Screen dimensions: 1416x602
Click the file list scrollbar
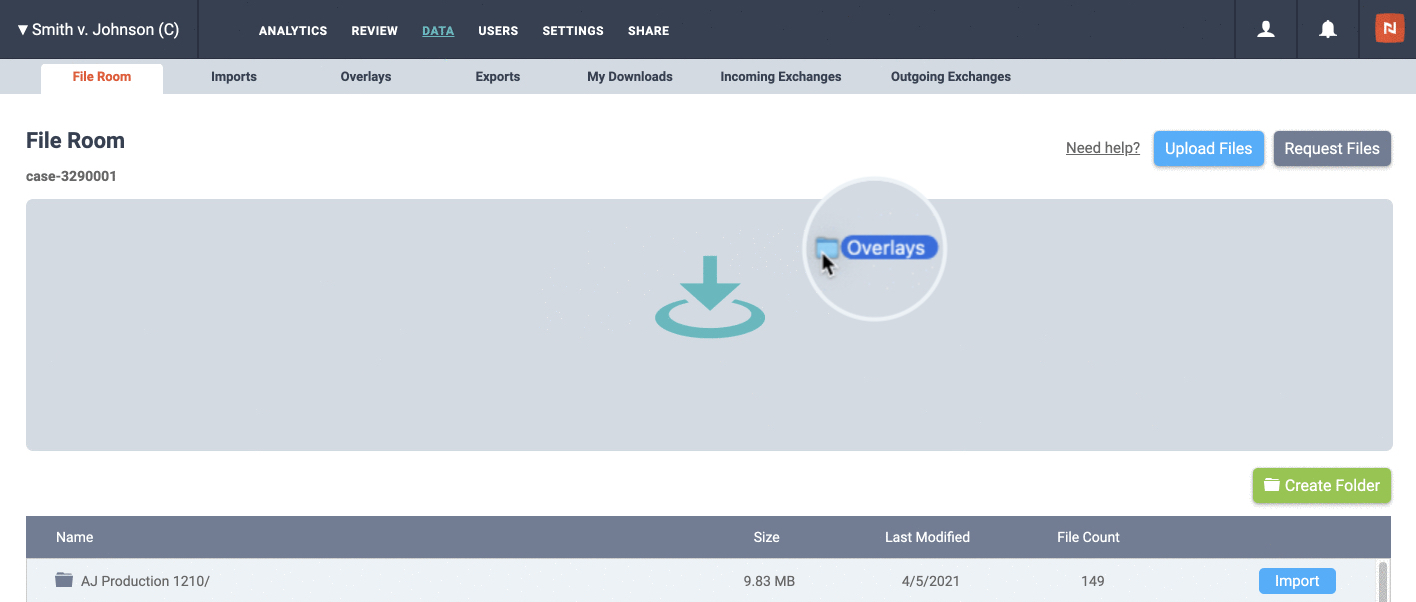coord(1384,581)
